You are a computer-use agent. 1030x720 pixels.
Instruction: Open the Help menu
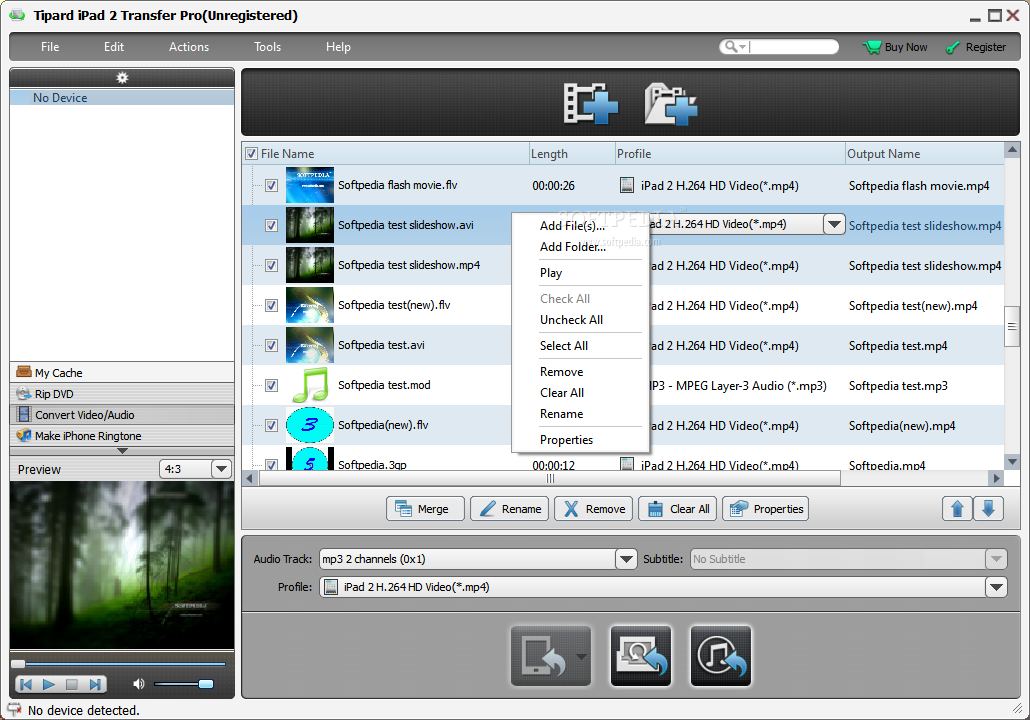(x=338, y=47)
